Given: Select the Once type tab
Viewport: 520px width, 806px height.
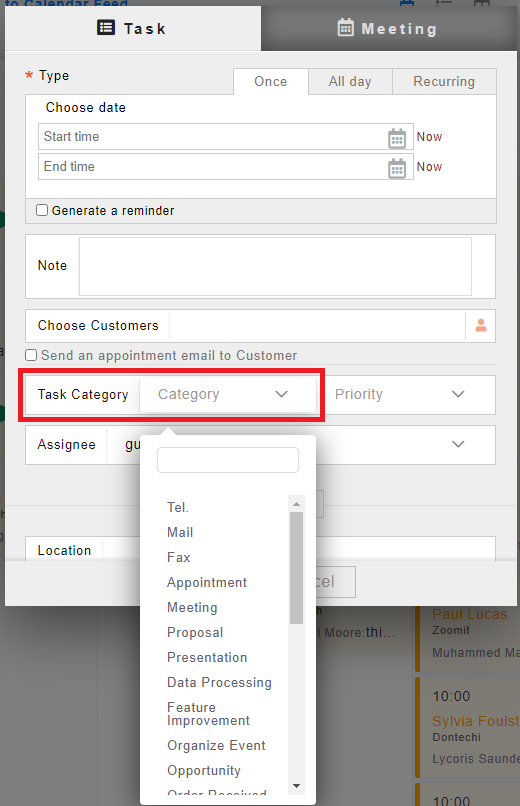Looking at the screenshot, I should point(271,82).
